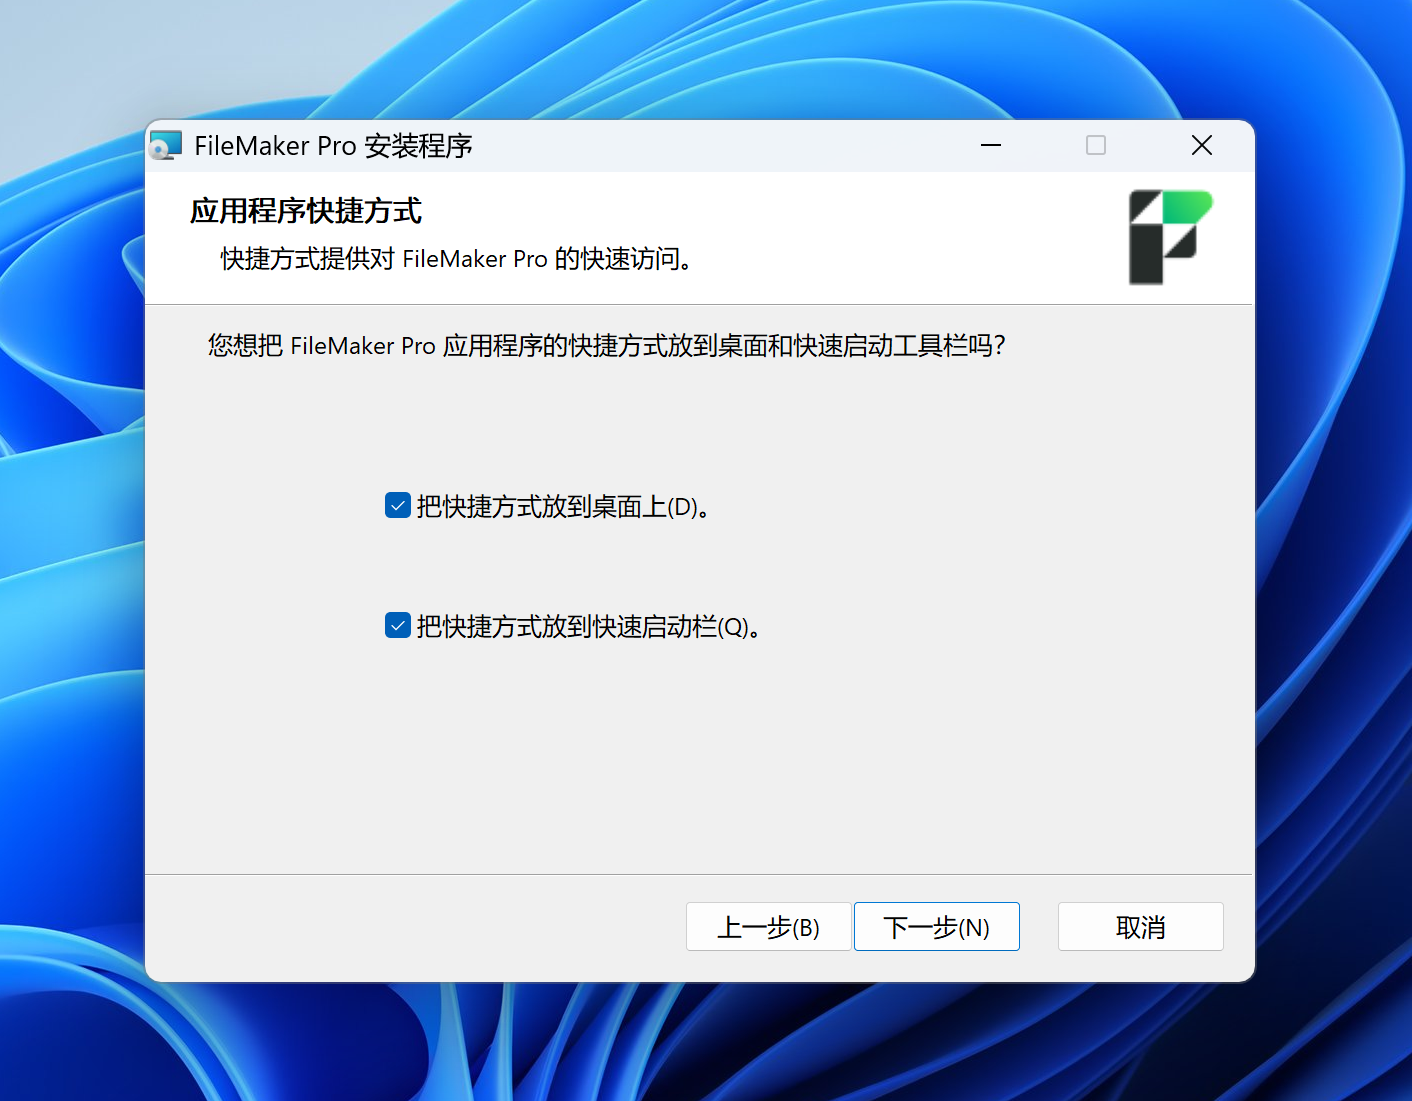The width and height of the screenshot is (1412, 1101).
Task: Click the label text 把快捷方式放到快速启动栏(Q)
Action: (x=587, y=627)
